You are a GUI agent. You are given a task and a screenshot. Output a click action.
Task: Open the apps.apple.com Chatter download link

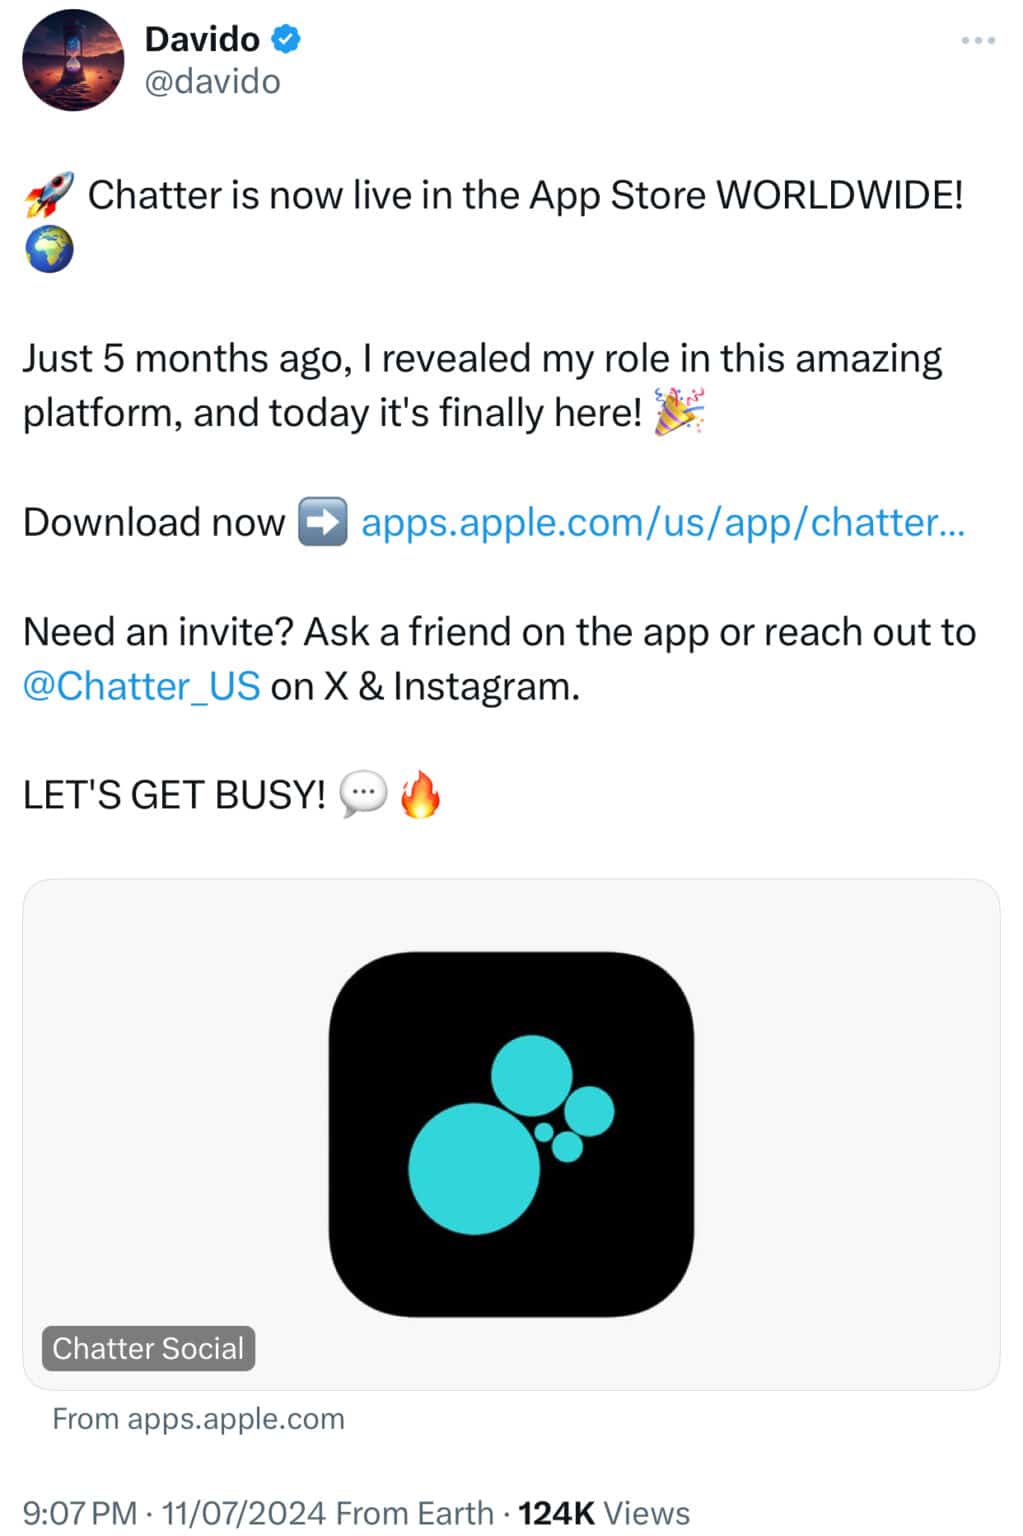tap(662, 522)
